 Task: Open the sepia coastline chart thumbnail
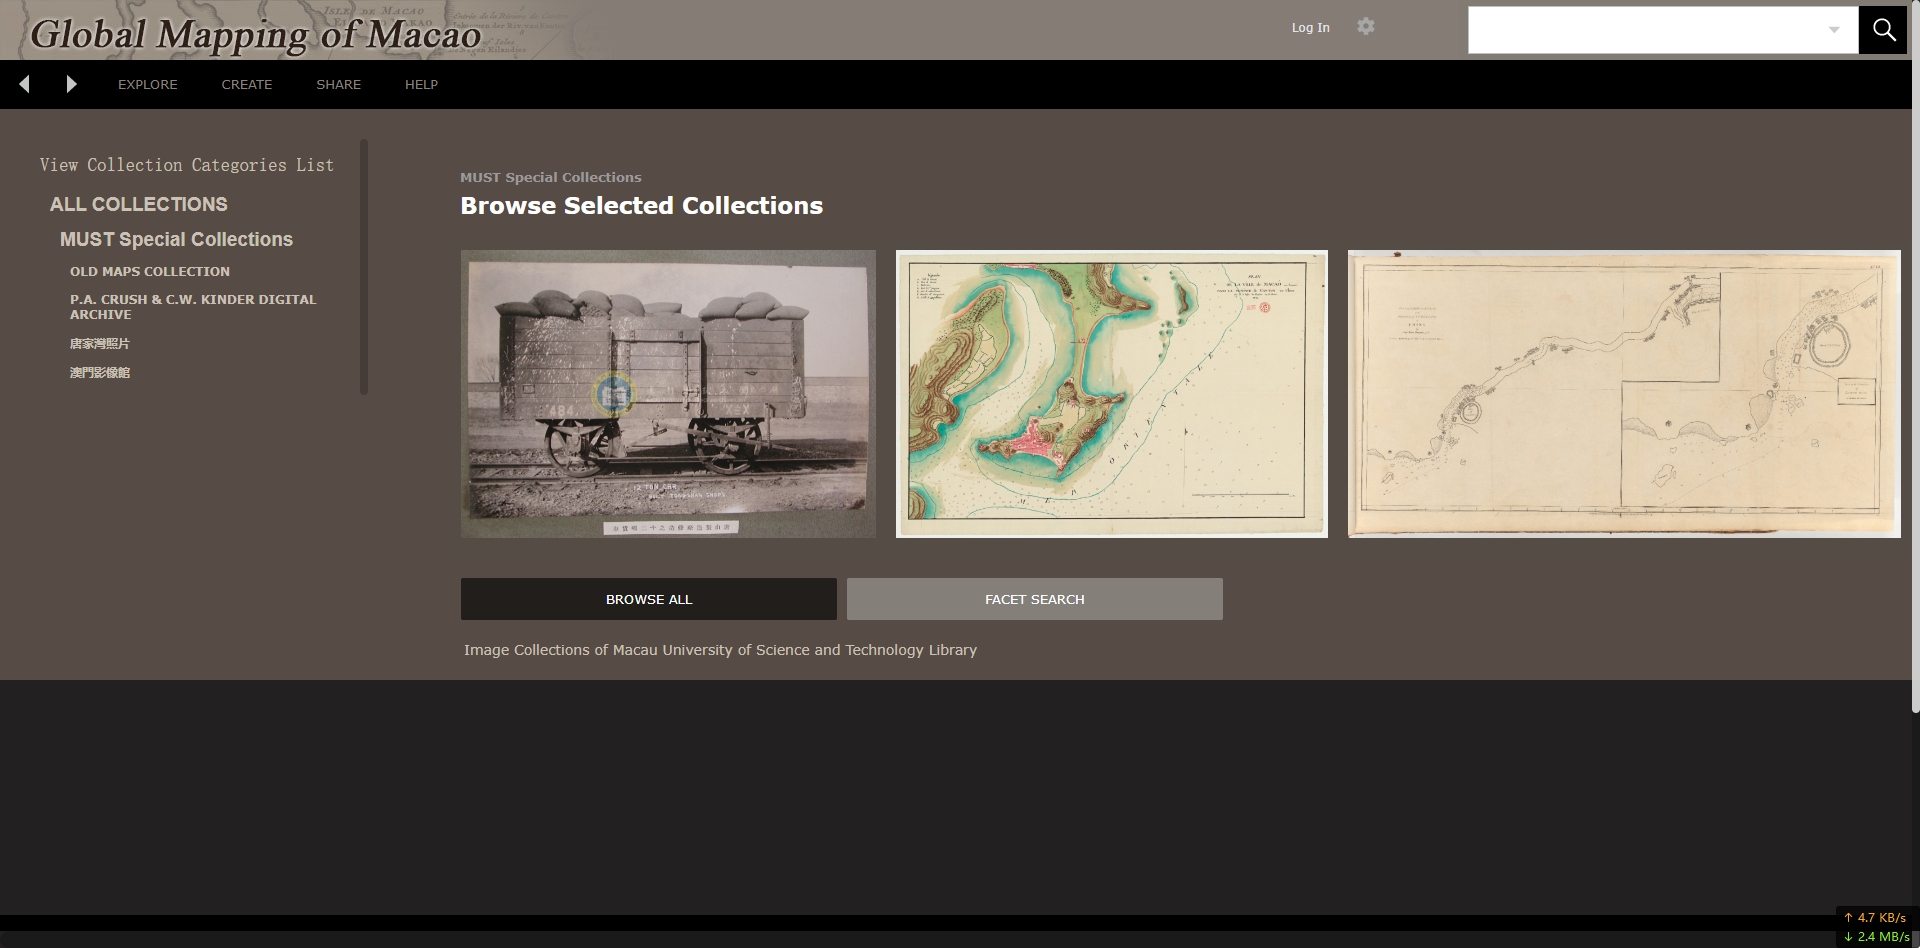[x=1624, y=394]
